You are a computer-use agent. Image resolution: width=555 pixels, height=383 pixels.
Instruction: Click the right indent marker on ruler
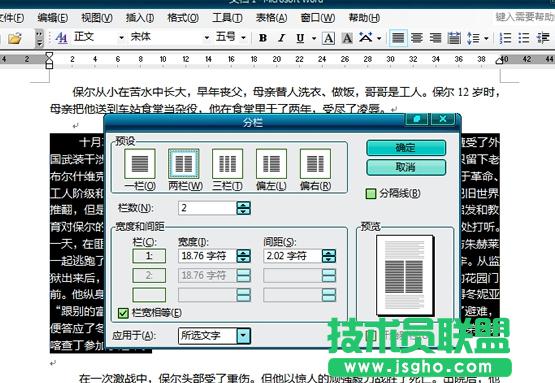pos(499,61)
